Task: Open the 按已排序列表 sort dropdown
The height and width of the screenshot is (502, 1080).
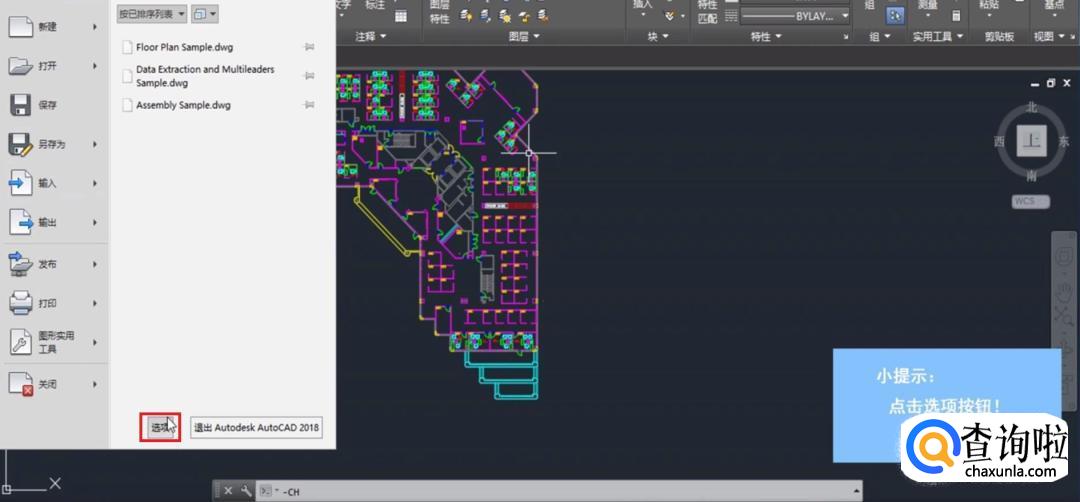Action: (x=152, y=14)
